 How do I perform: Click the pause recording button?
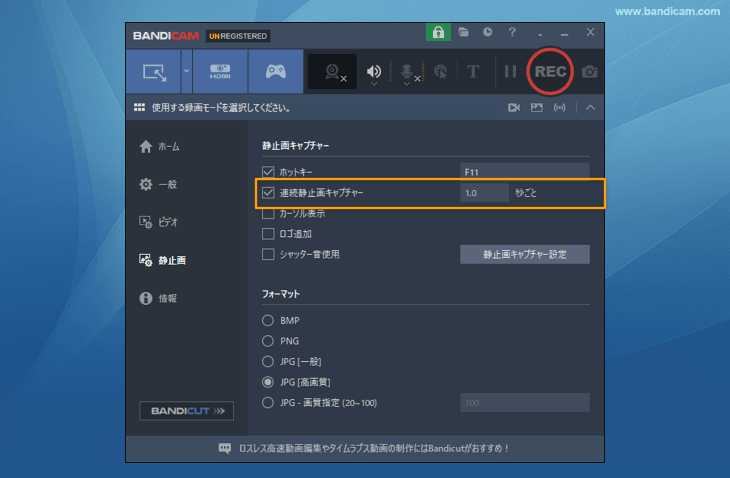[510, 72]
